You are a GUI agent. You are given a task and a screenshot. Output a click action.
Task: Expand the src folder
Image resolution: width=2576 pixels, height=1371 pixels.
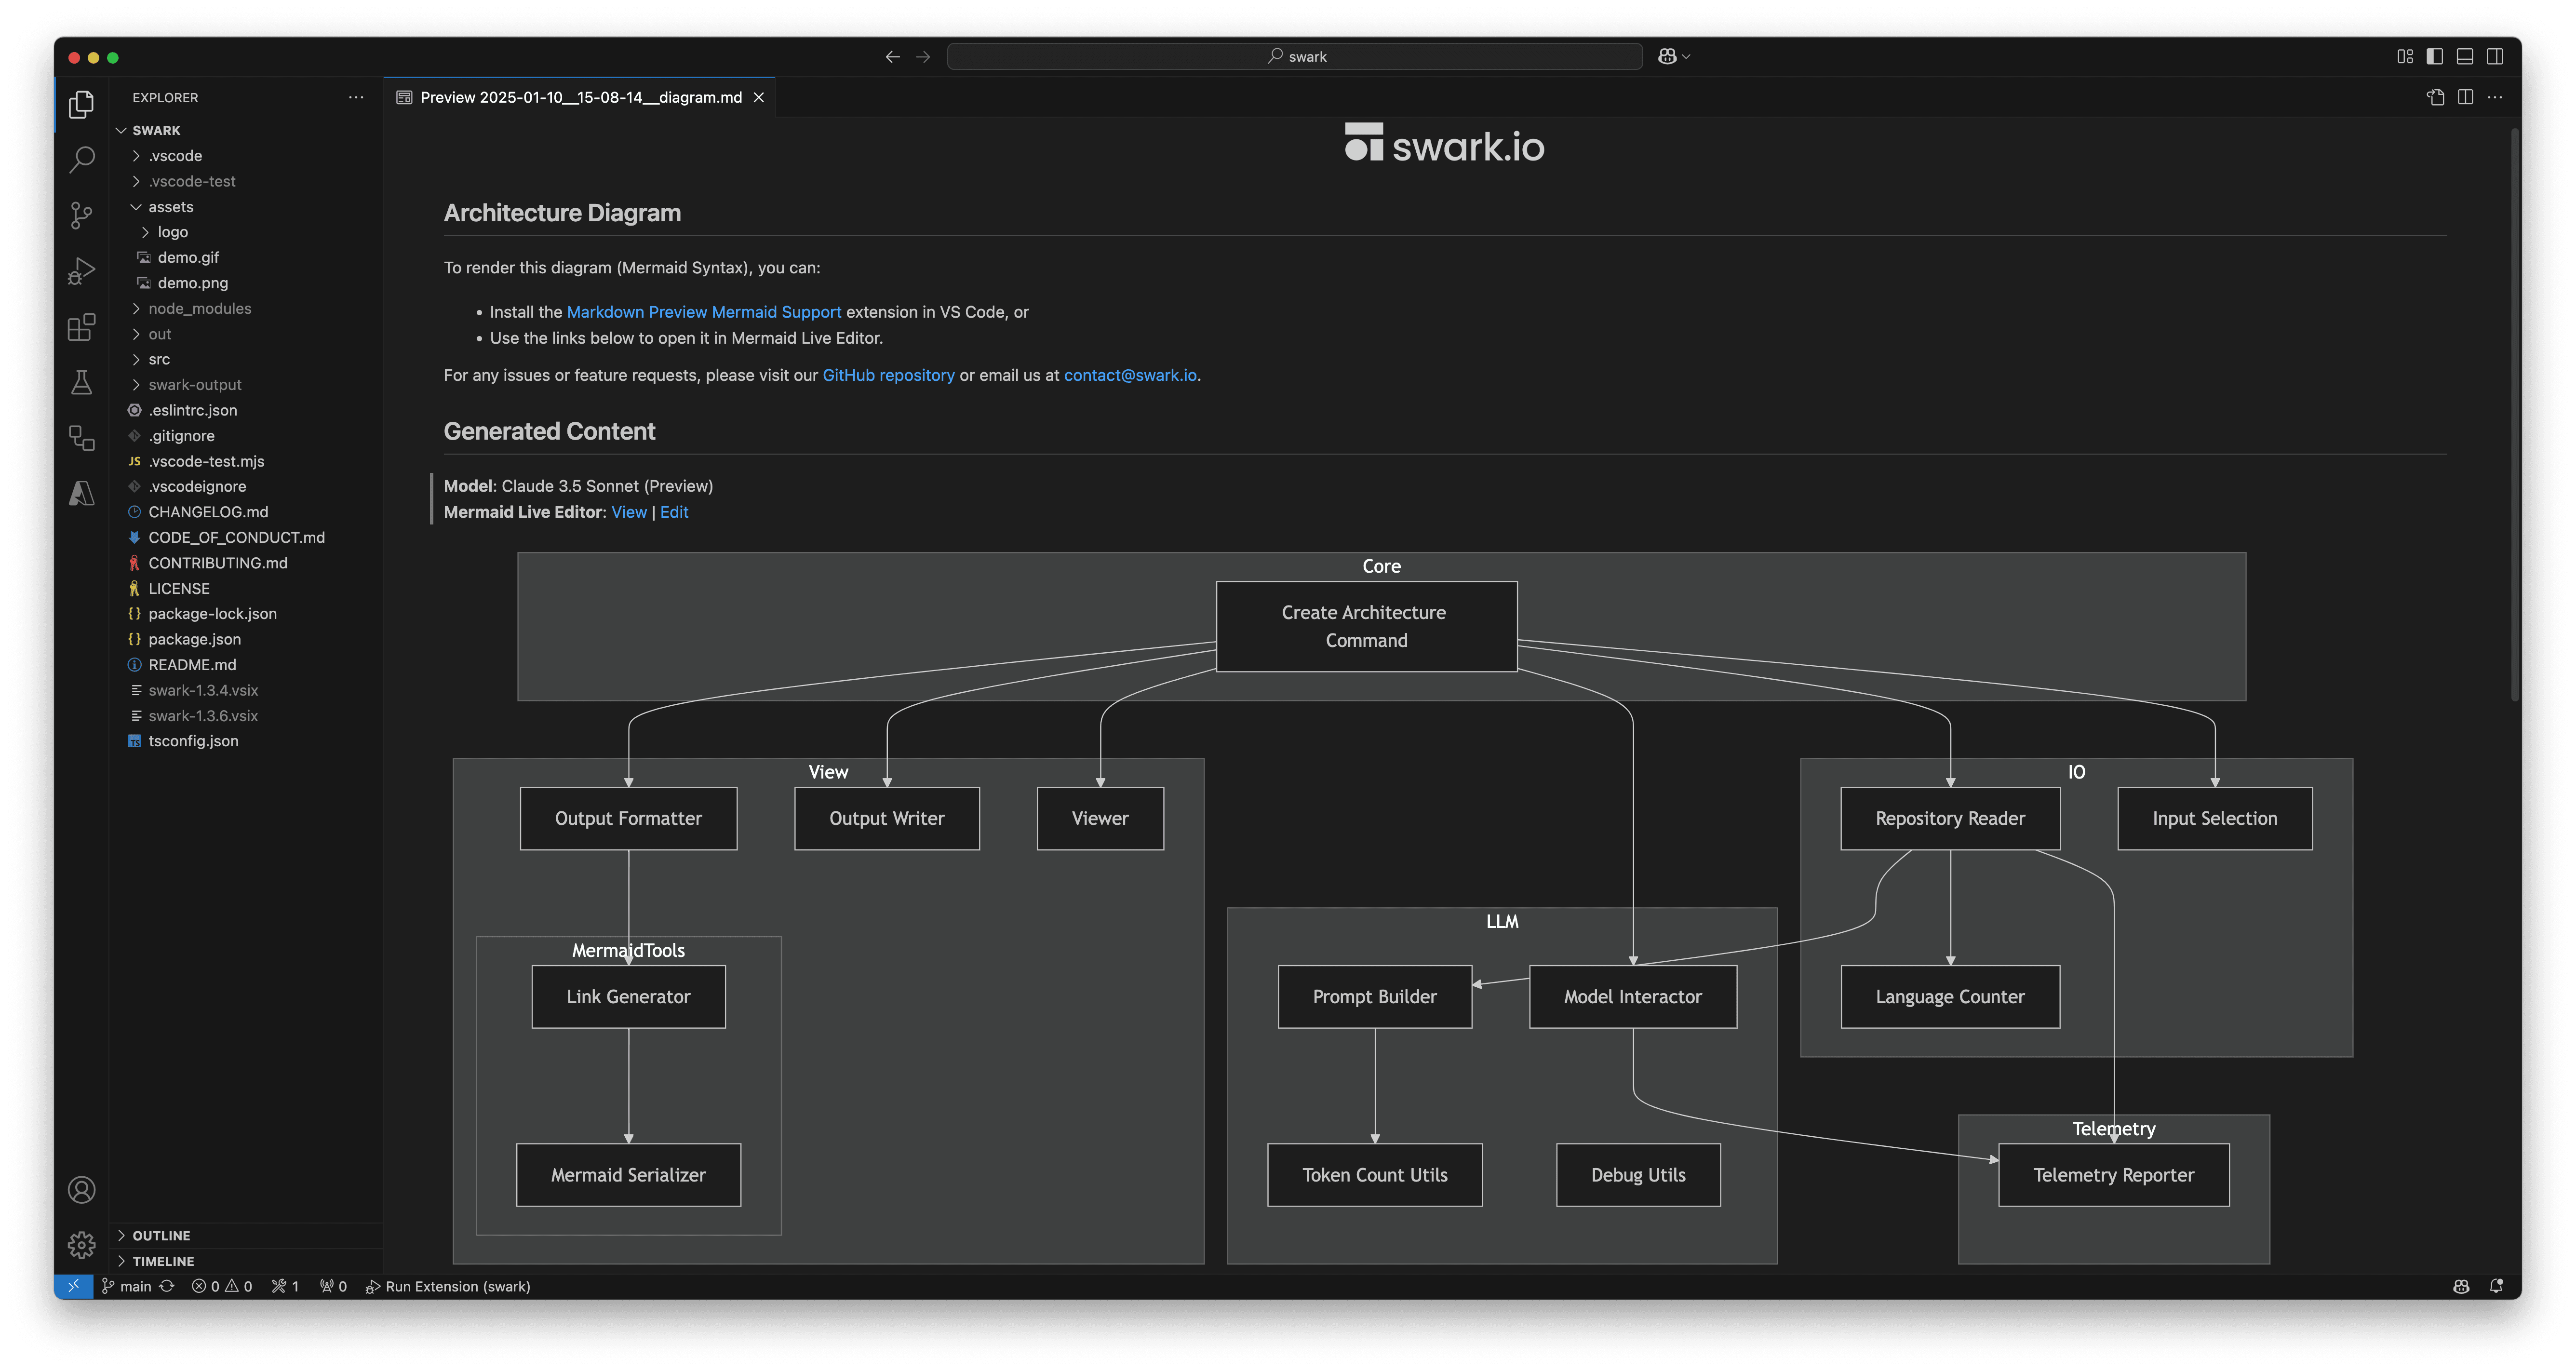(x=159, y=359)
